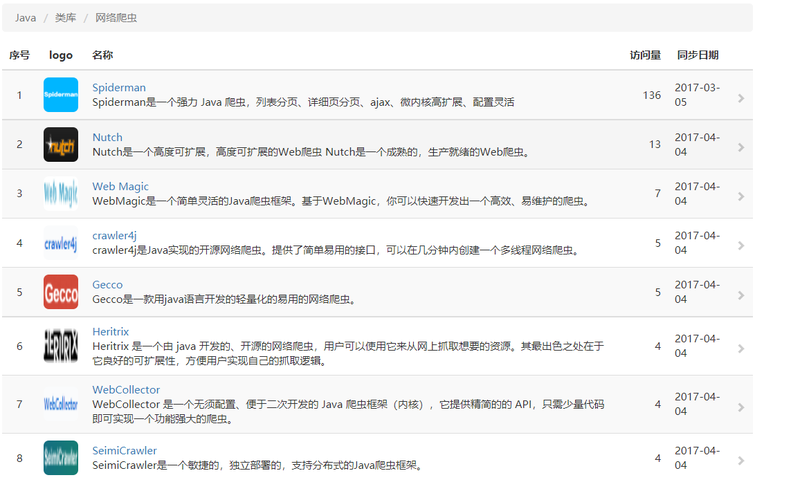This screenshot has height=500, width=800.
Task: Go to Java in the breadcrumb
Action: click(x=26, y=18)
